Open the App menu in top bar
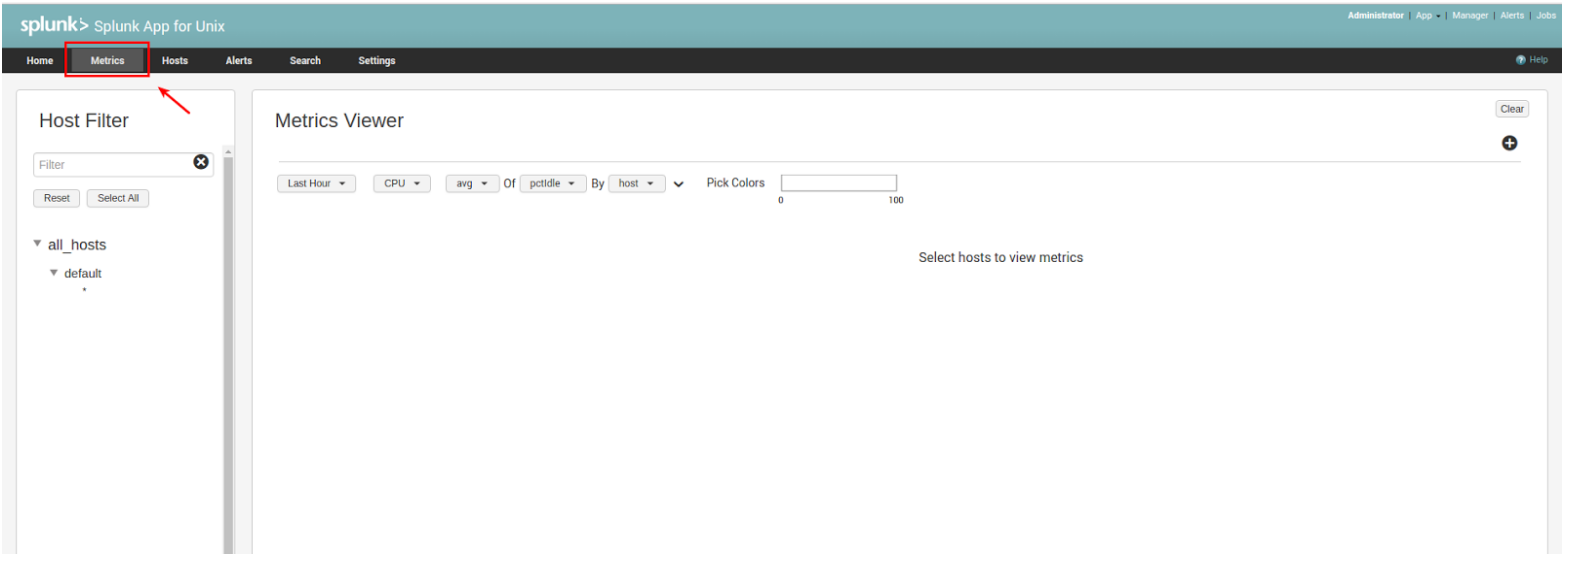 pyautogui.click(x=1427, y=16)
